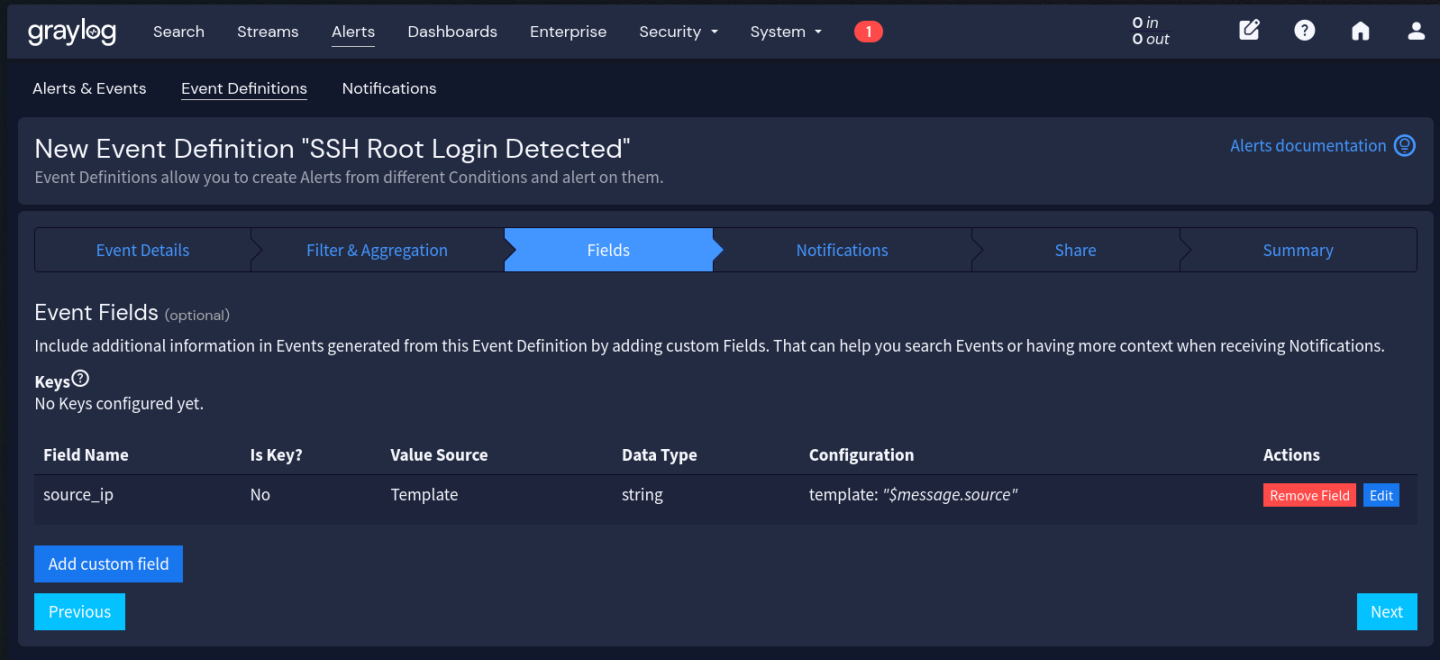The height and width of the screenshot is (660, 1440).
Task: Edit the source_ip custom field
Action: (x=1381, y=496)
